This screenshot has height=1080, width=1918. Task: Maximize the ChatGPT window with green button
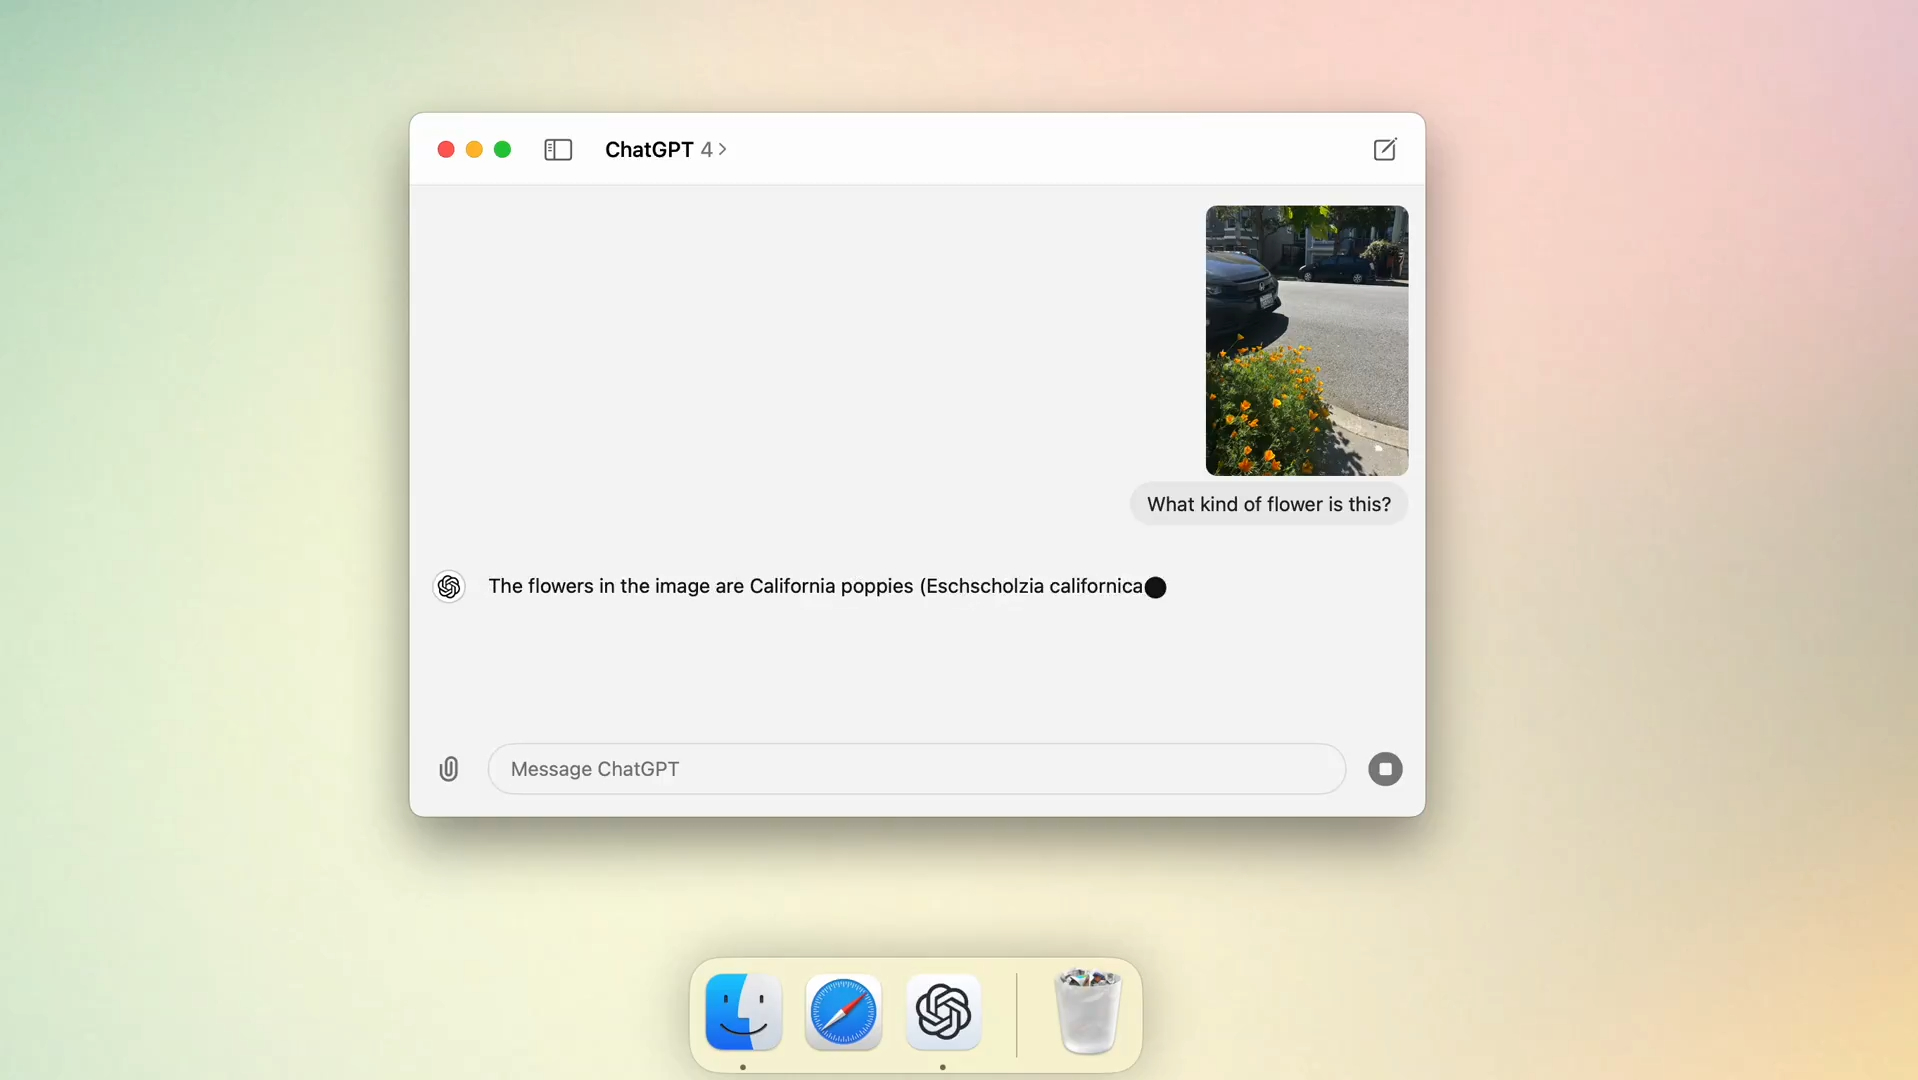point(503,150)
